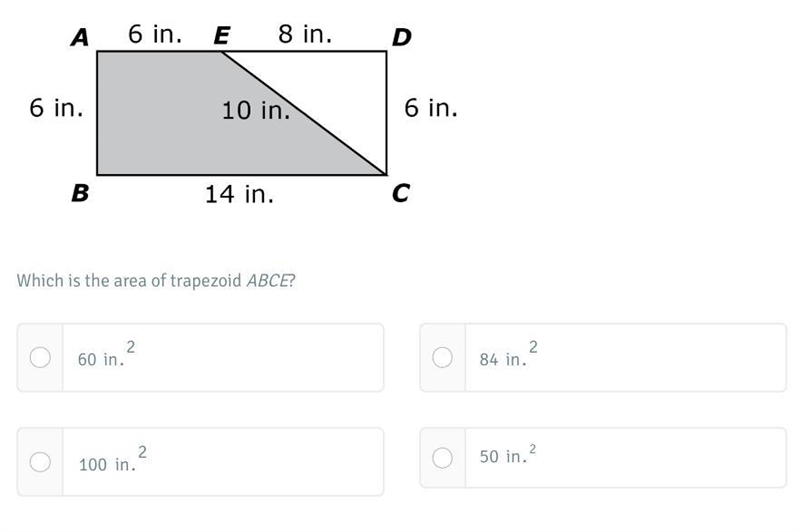Screen dimensions: 800x532
Task: Click the 50 in.² answer text
Action: point(508,453)
